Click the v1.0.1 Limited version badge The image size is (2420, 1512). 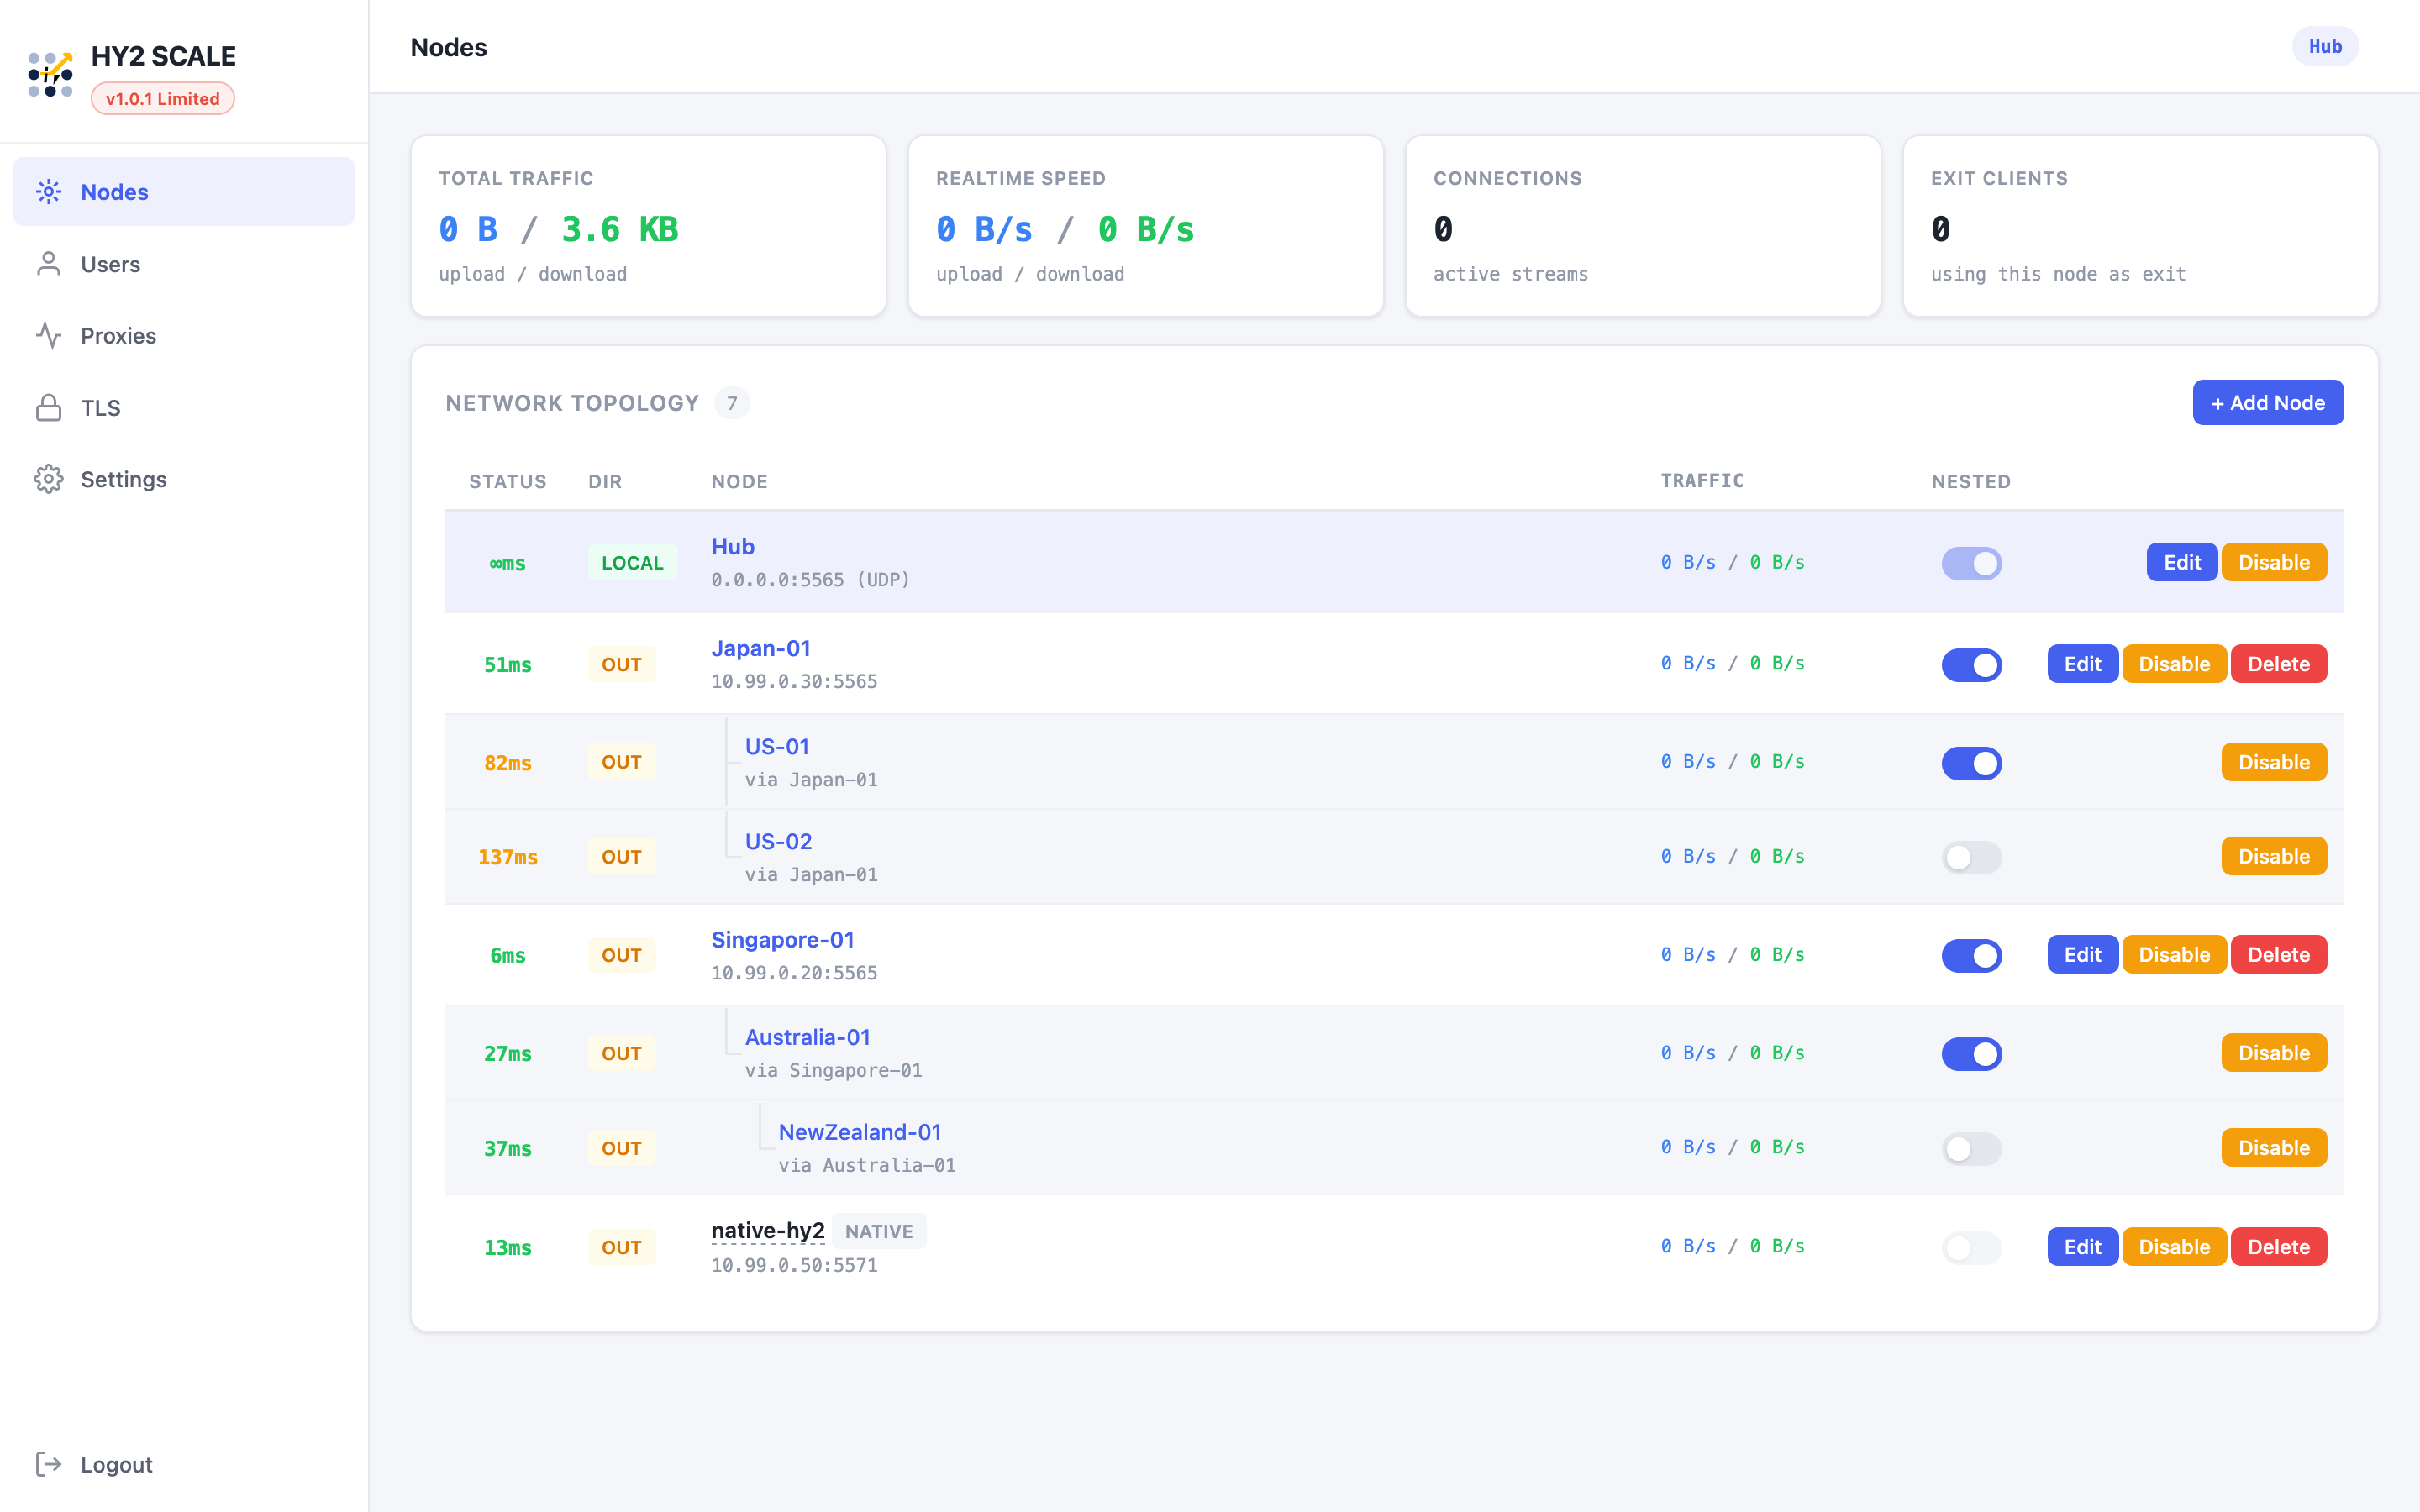(x=163, y=99)
